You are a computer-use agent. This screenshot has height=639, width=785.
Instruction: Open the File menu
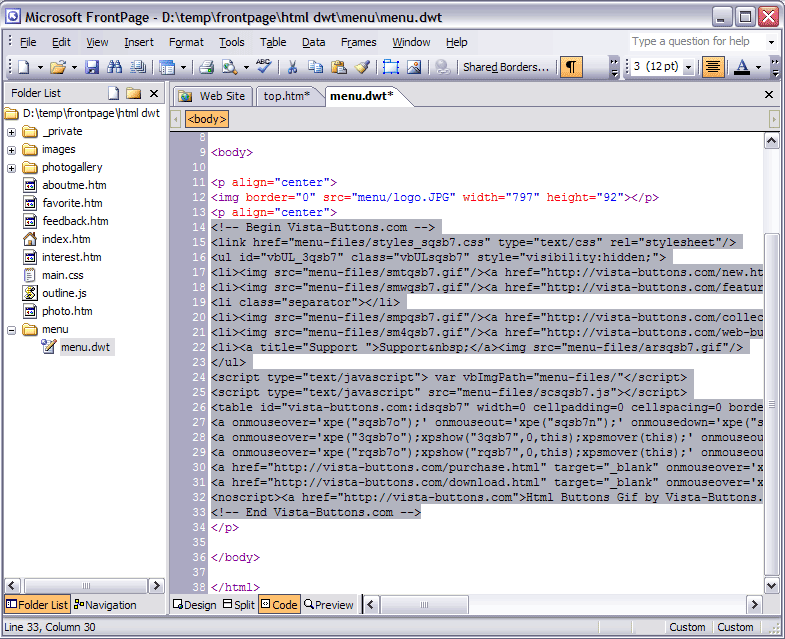pyautogui.click(x=28, y=42)
